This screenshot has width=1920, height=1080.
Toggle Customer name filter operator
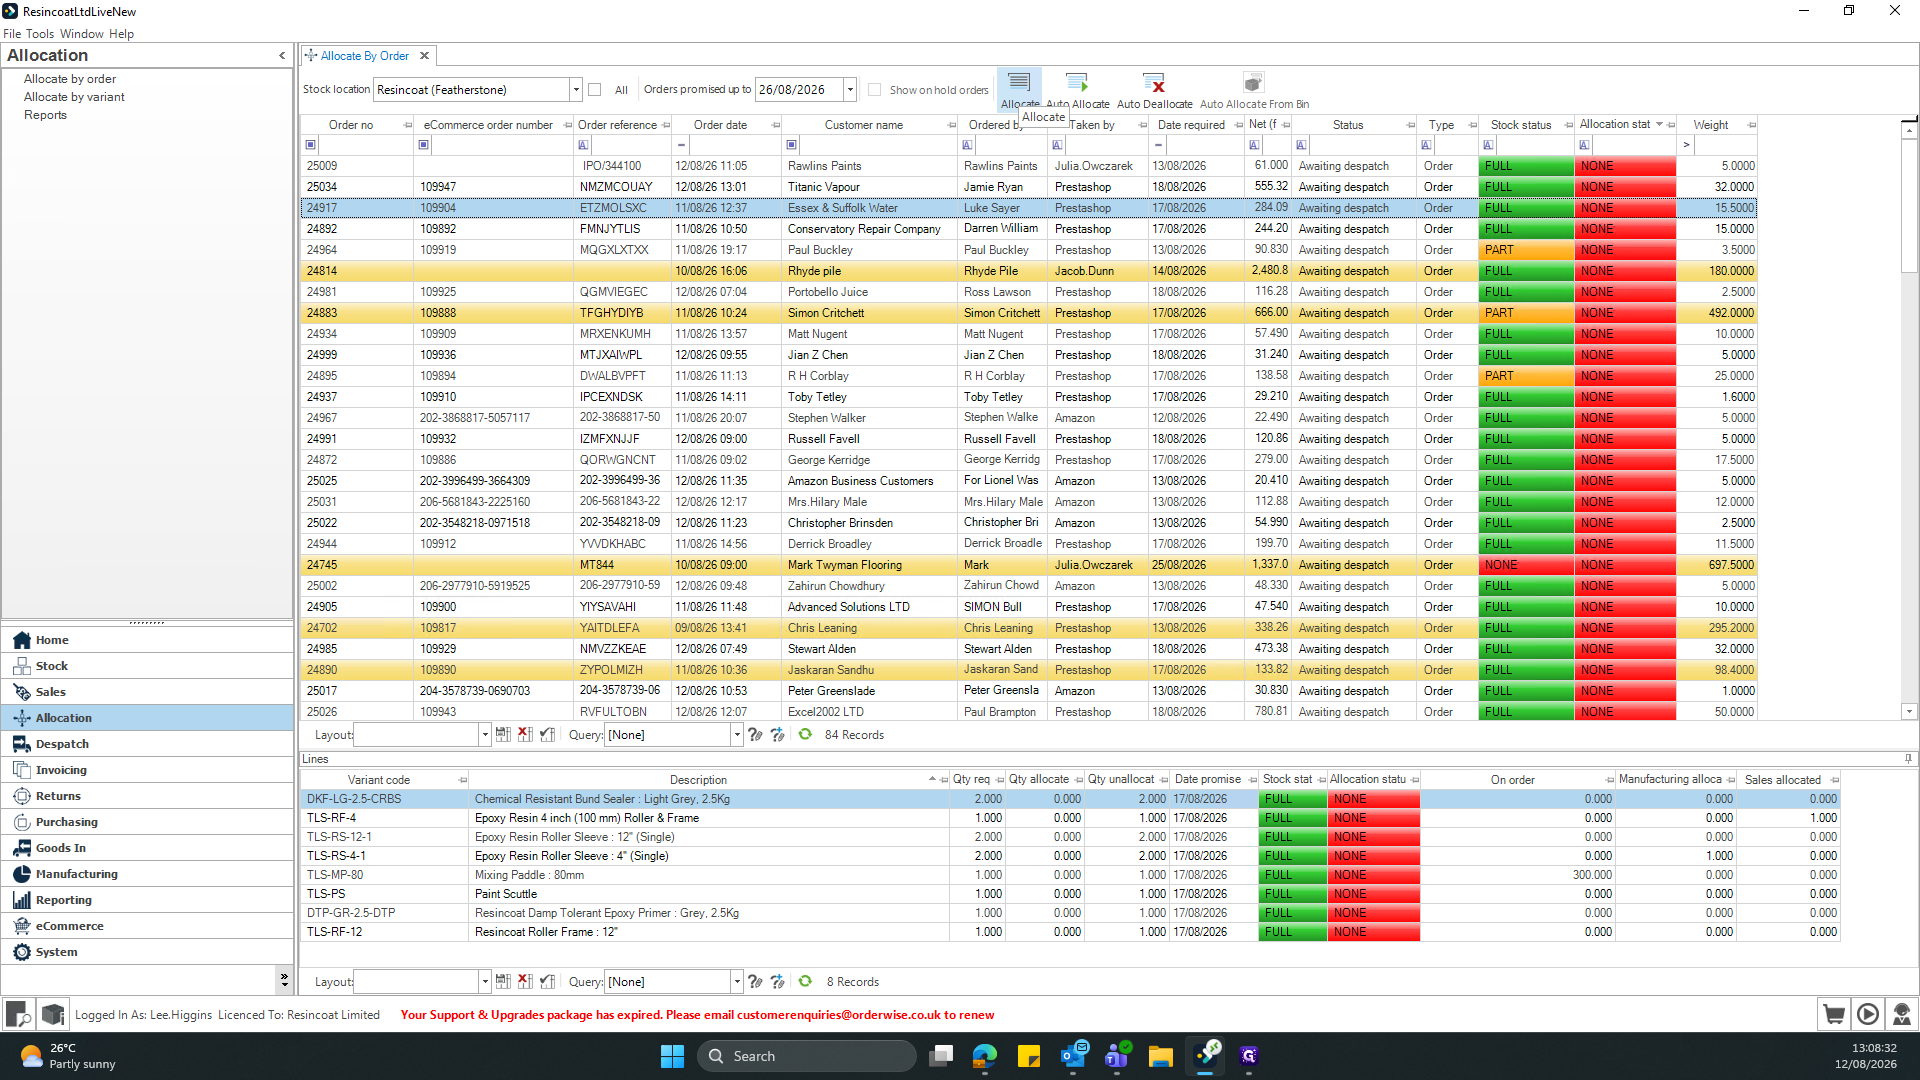(792, 145)
